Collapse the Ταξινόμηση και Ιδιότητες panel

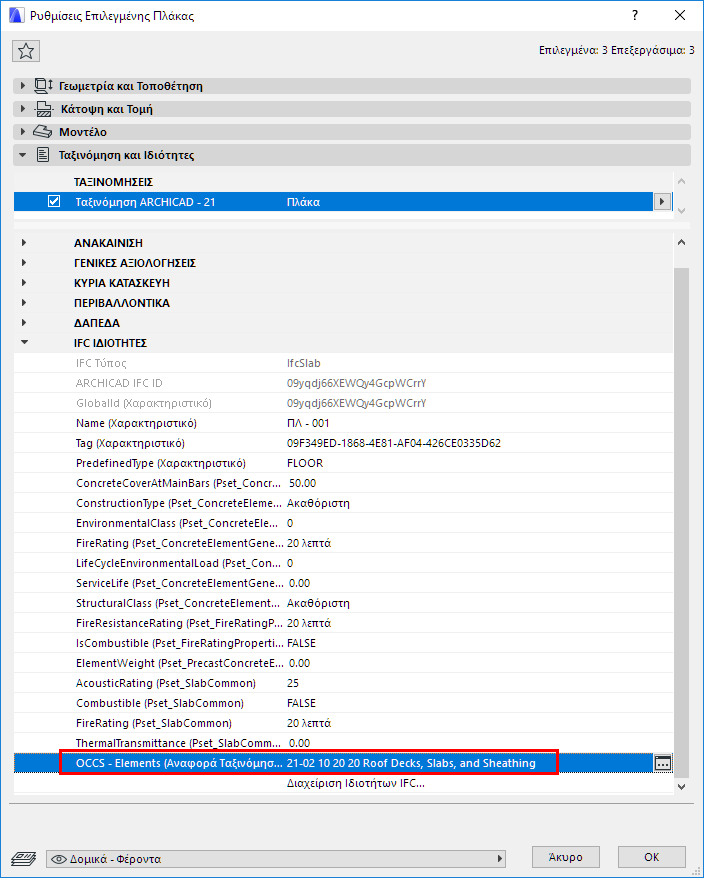pyautogui.click(x=22, y=155)
